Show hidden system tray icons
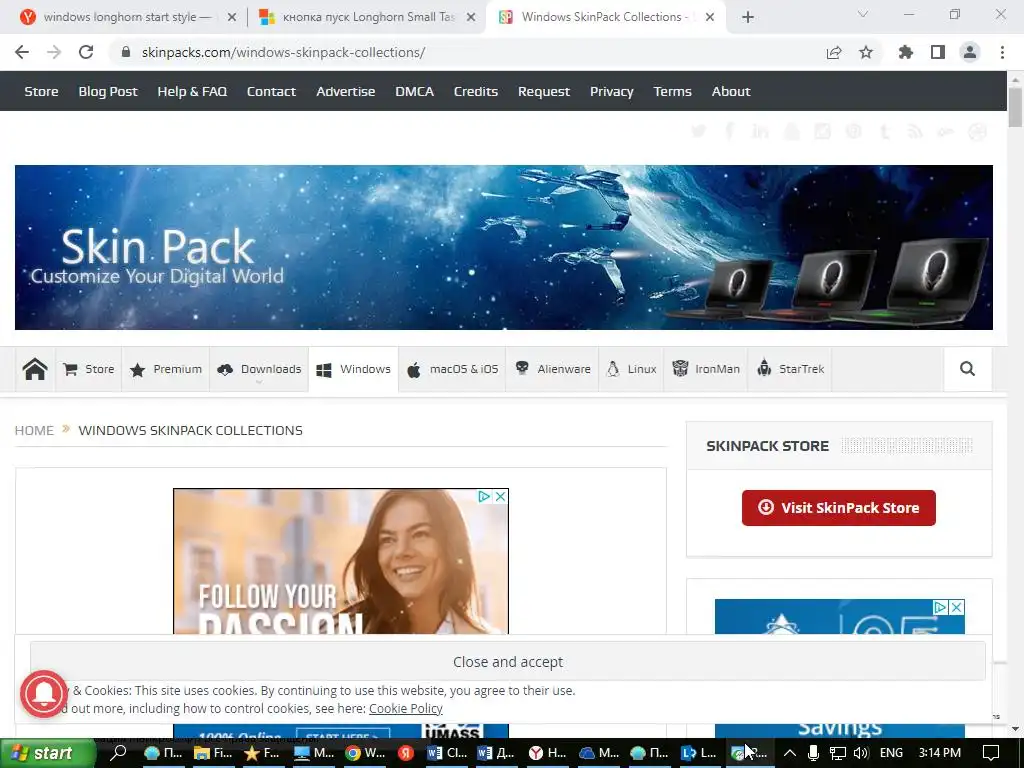 (790, 753)
